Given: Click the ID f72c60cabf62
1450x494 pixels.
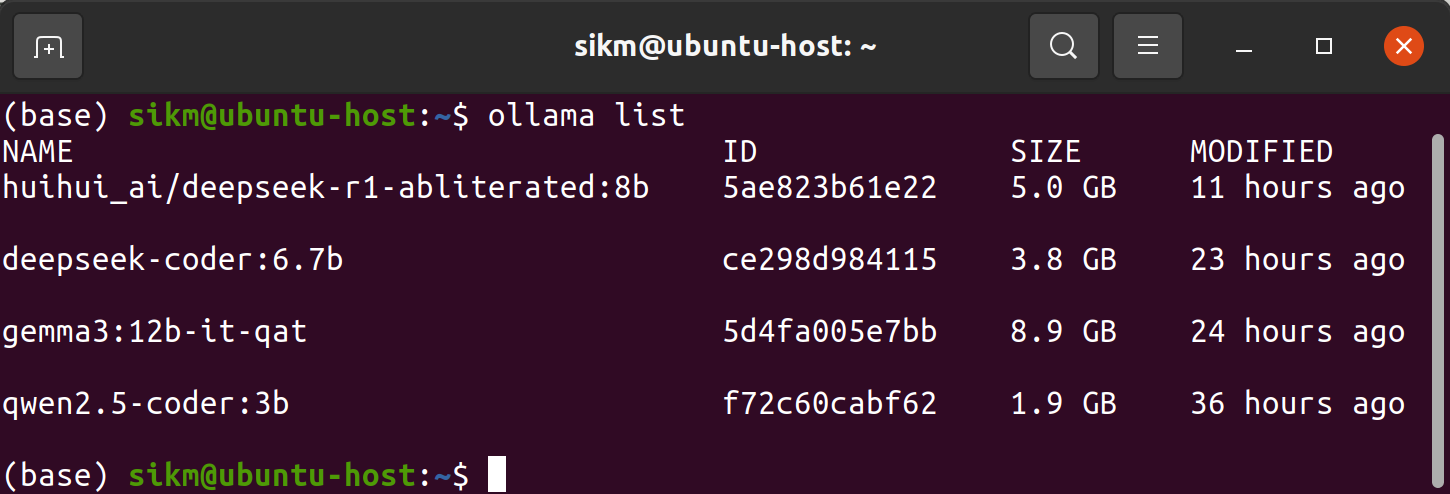Looking at the screenshot, I should (829, 403).
